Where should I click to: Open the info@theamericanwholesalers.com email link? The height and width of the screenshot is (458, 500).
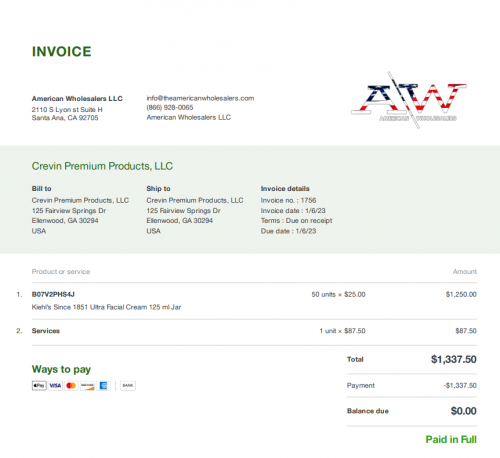click(200, 98)
